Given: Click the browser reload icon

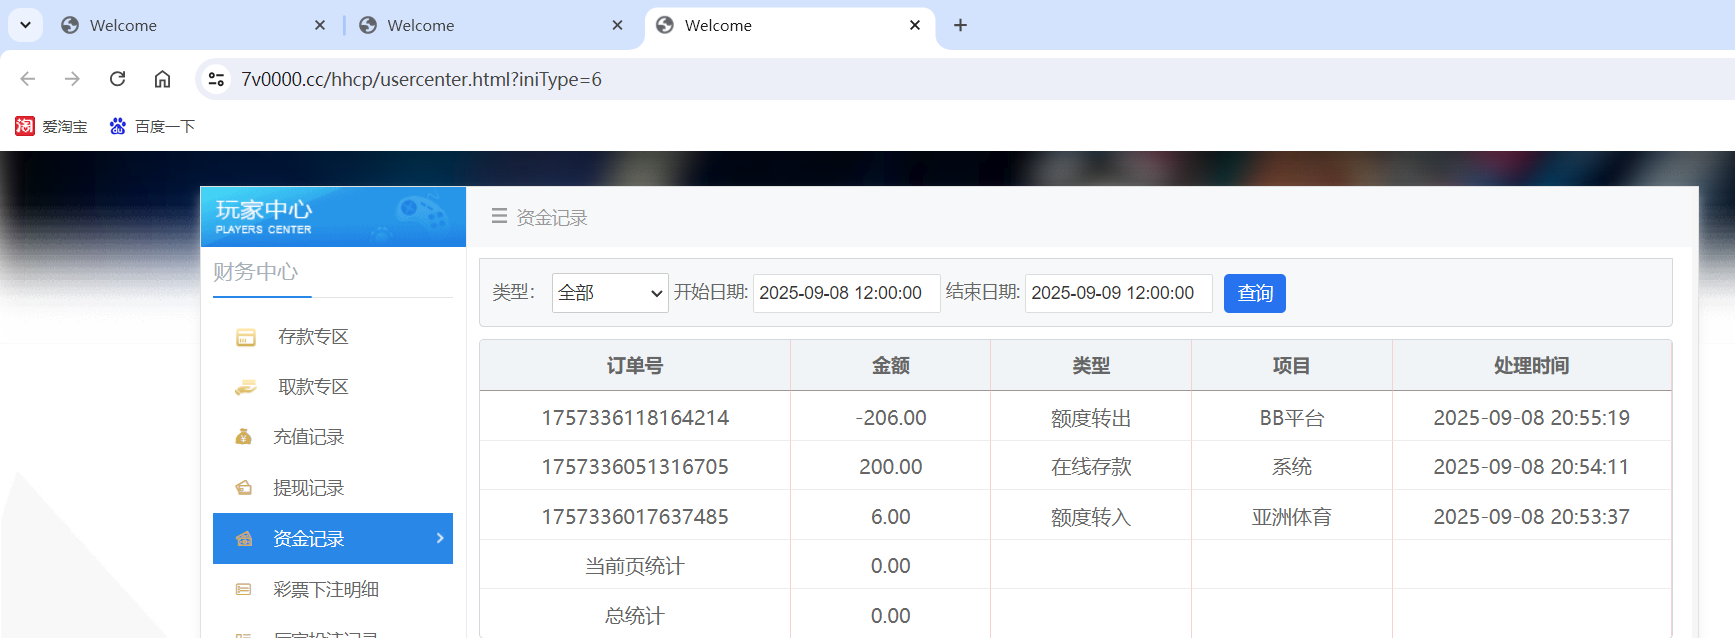Looking at the screenshot, I should 117,79.
